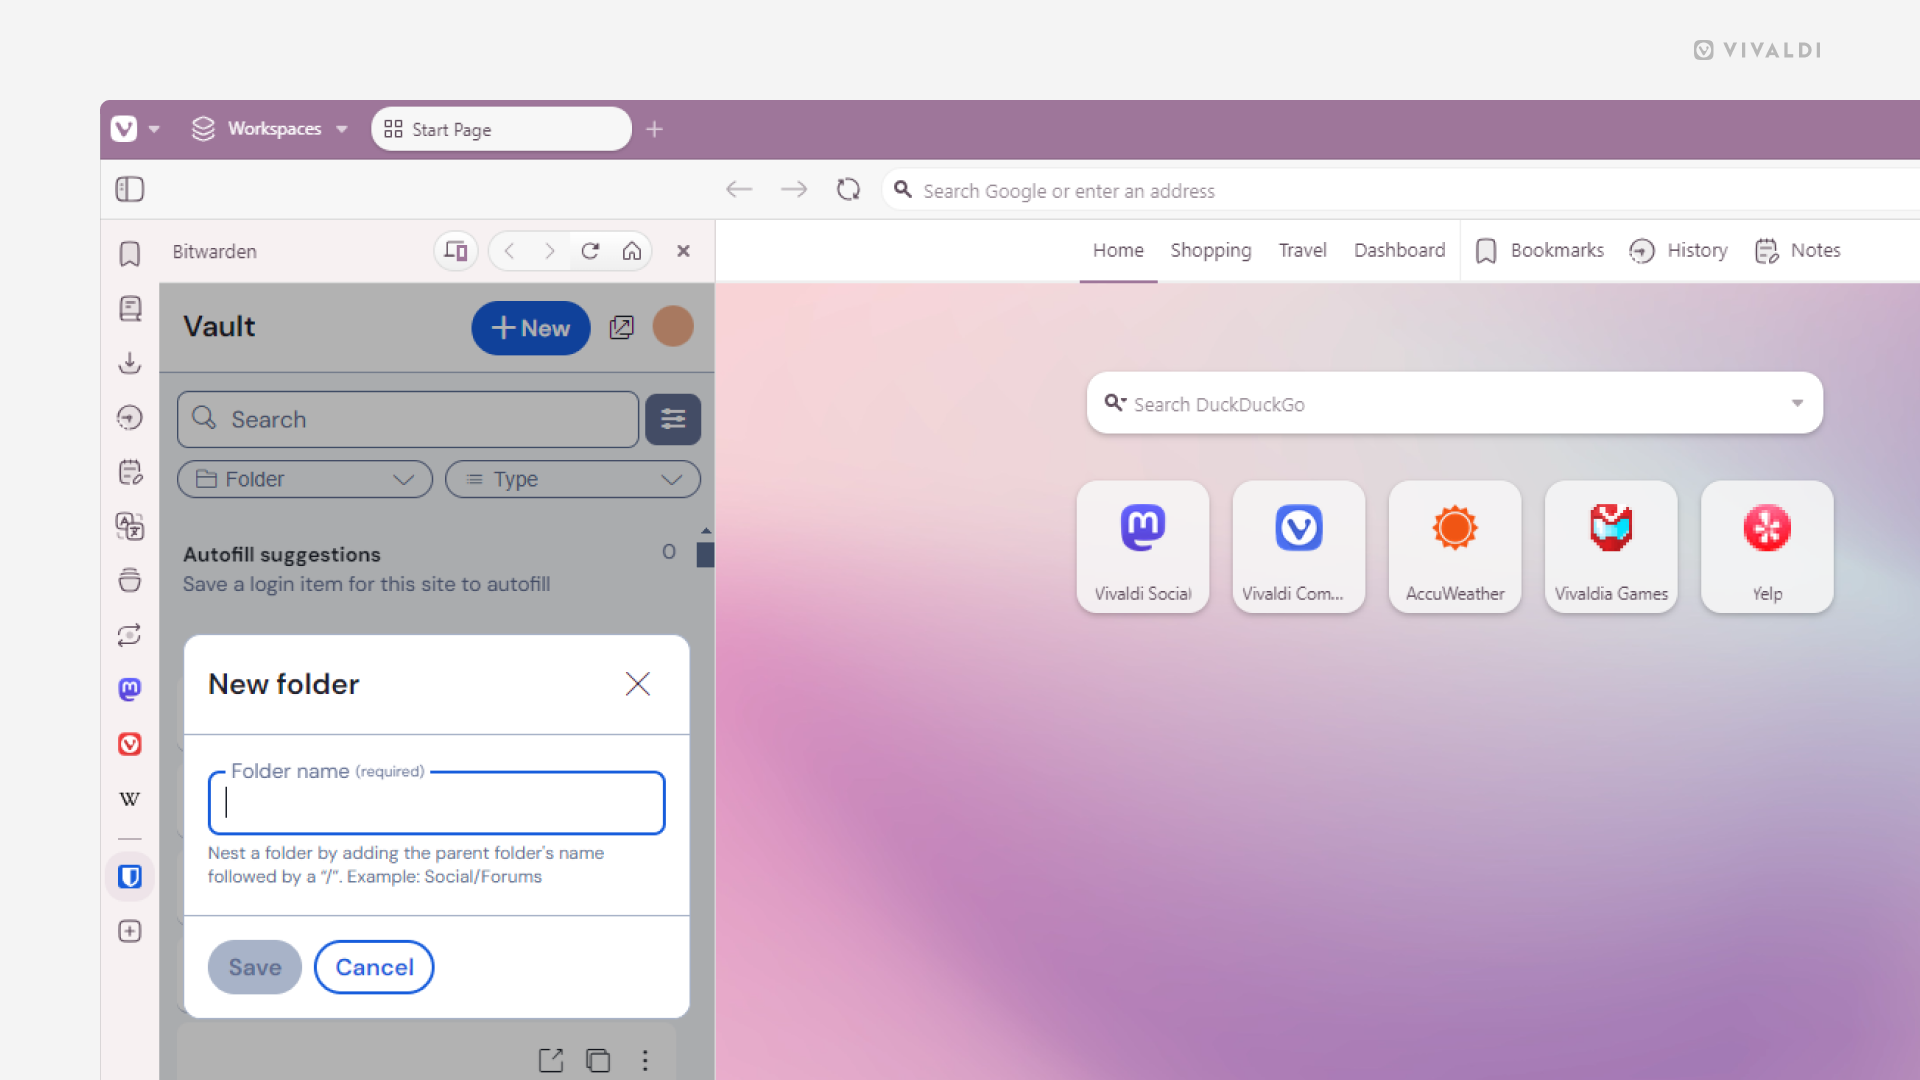The width and height of the screenshot is (1920, 1080).
Task: Open the Translate panel icon
Action: 130,526
